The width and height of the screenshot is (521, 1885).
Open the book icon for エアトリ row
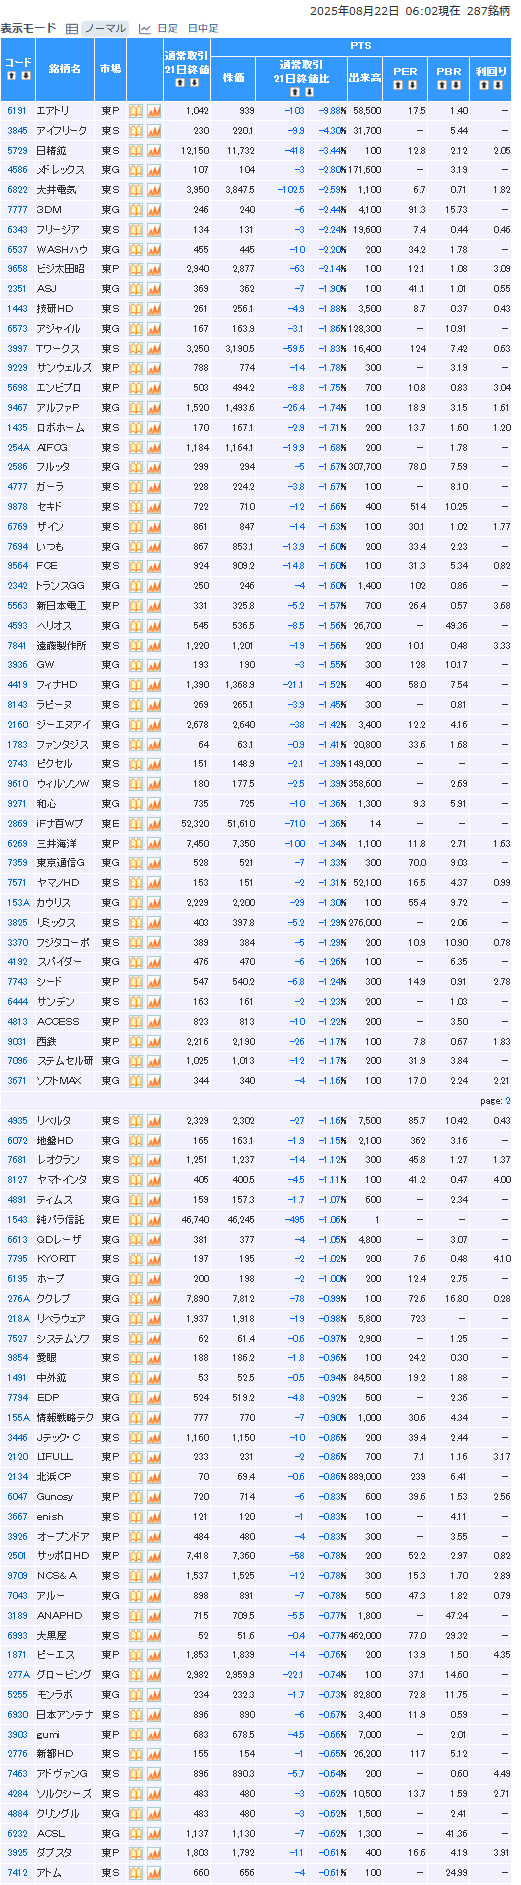click(x=136, y=111)
